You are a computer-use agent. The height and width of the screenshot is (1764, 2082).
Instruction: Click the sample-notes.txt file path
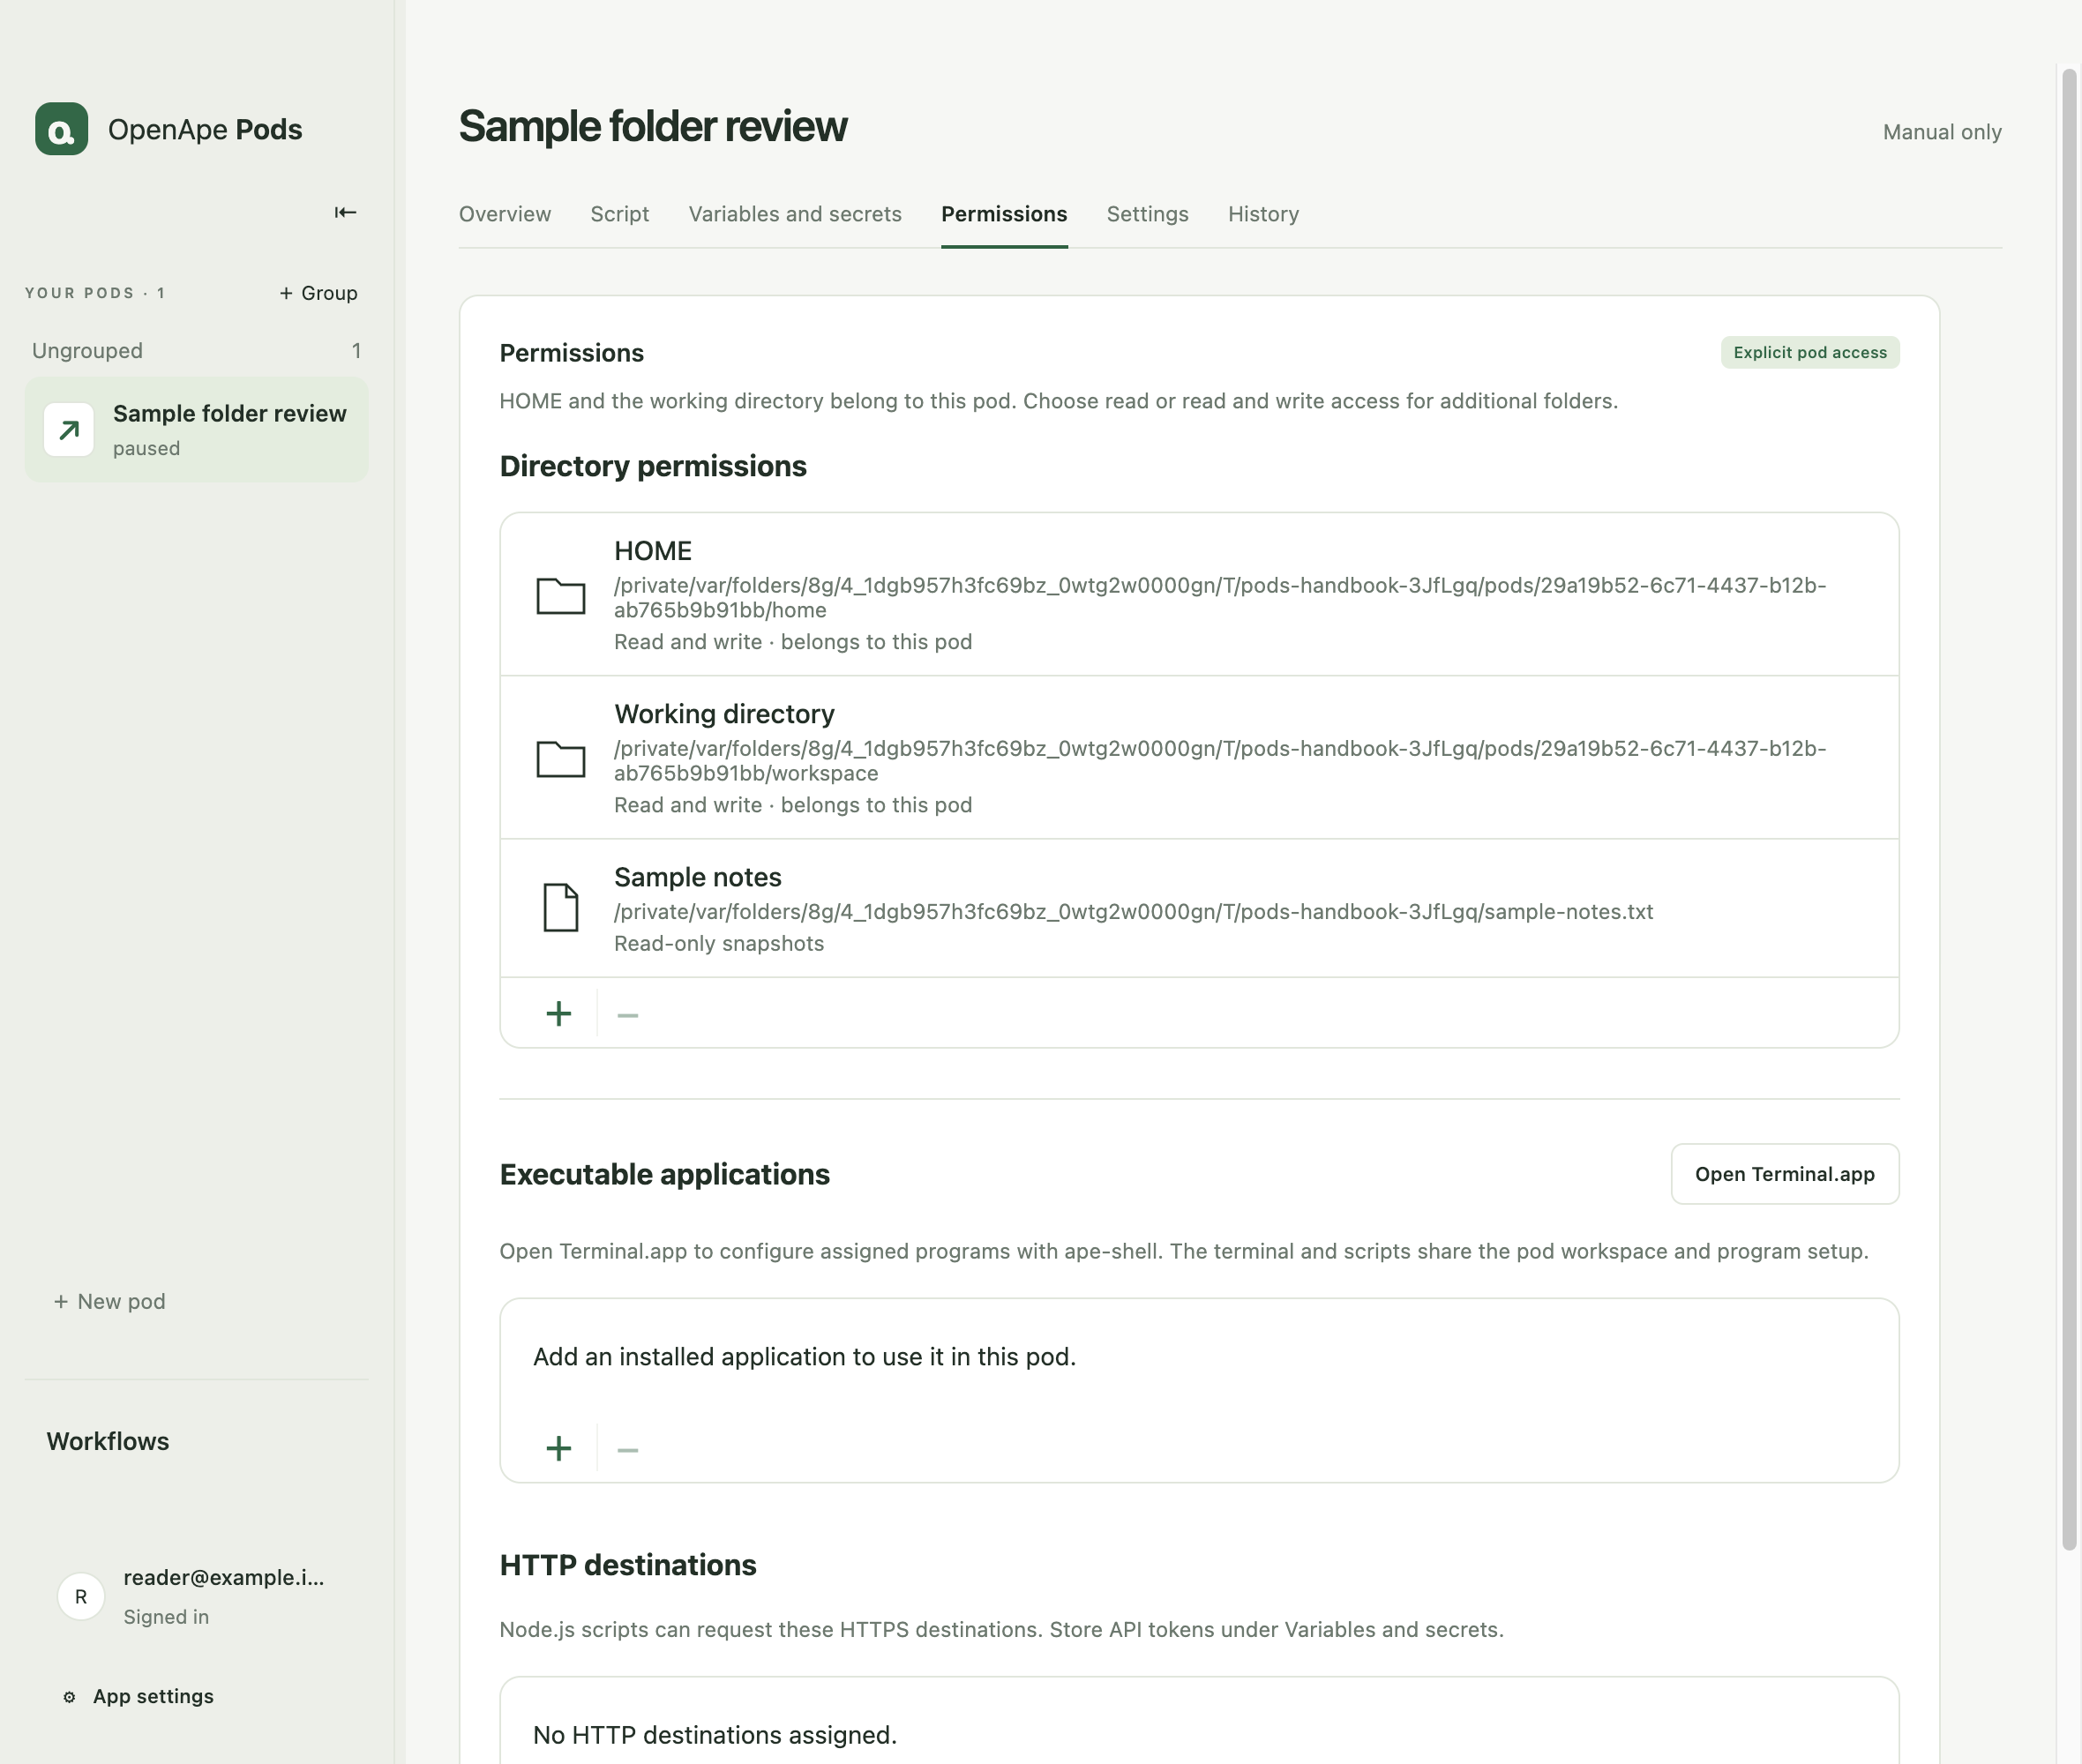pos(1134,912)
